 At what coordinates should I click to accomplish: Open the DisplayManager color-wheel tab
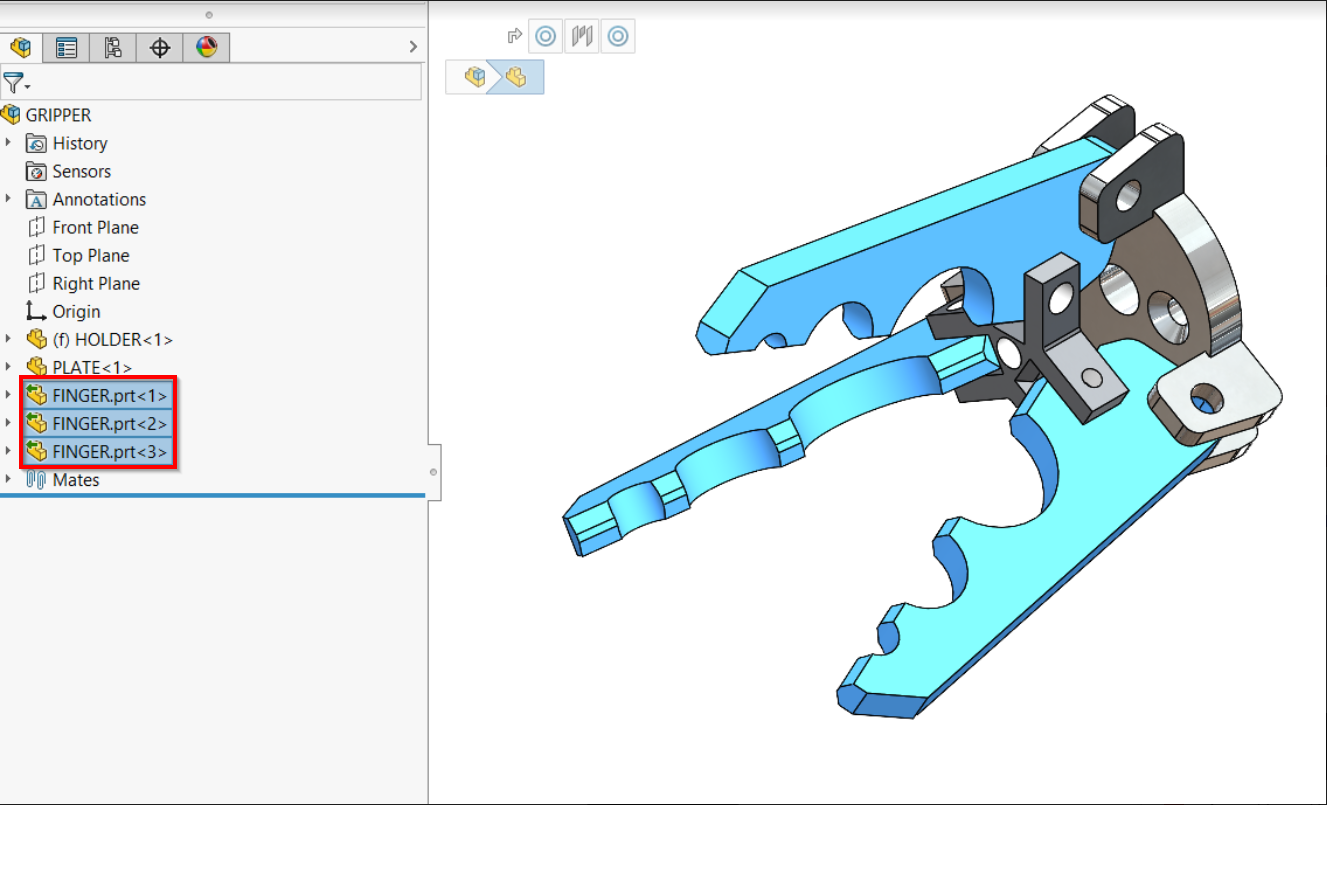point(206,47)
